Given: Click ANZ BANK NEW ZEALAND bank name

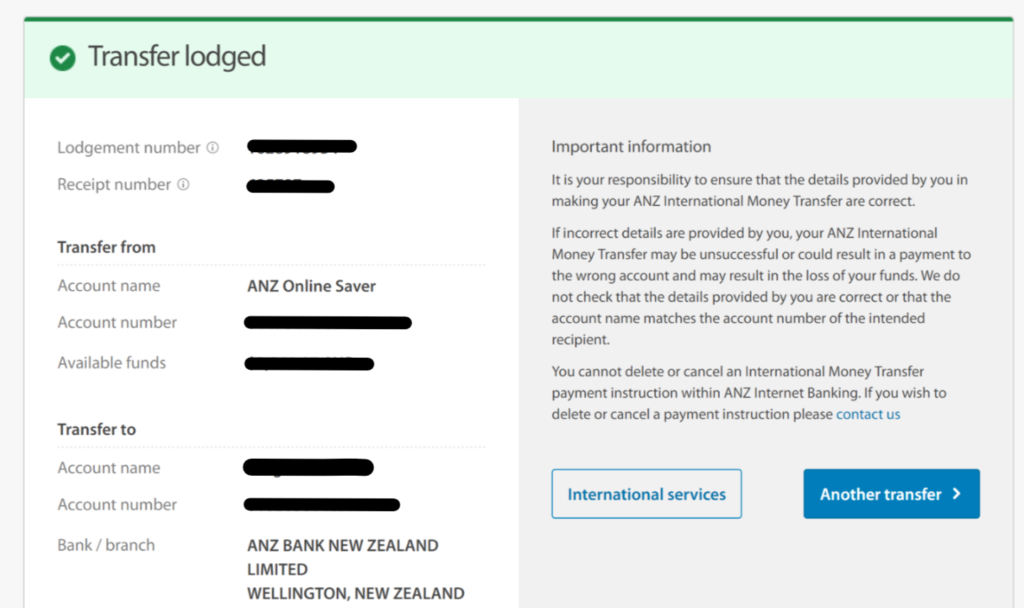Looking at the screenshot, I should 342,546.
